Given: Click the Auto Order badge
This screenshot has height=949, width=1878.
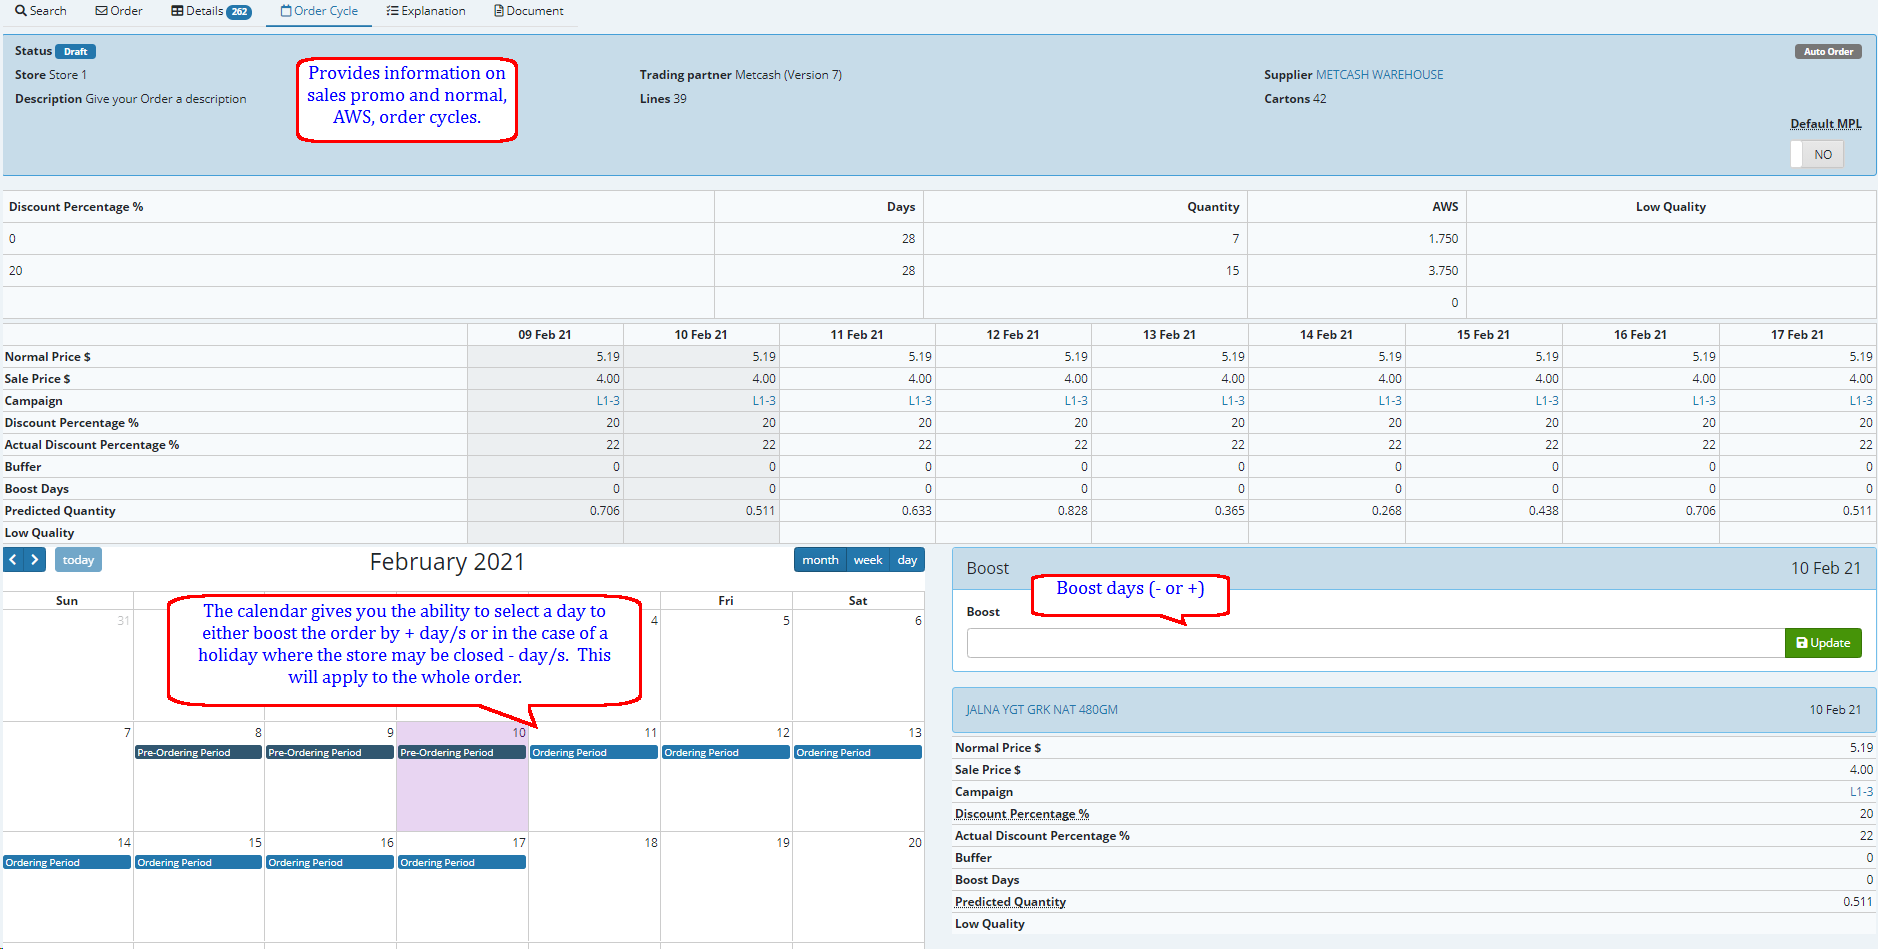Looking at the screenshot, I should click(x=1828, y=51).
